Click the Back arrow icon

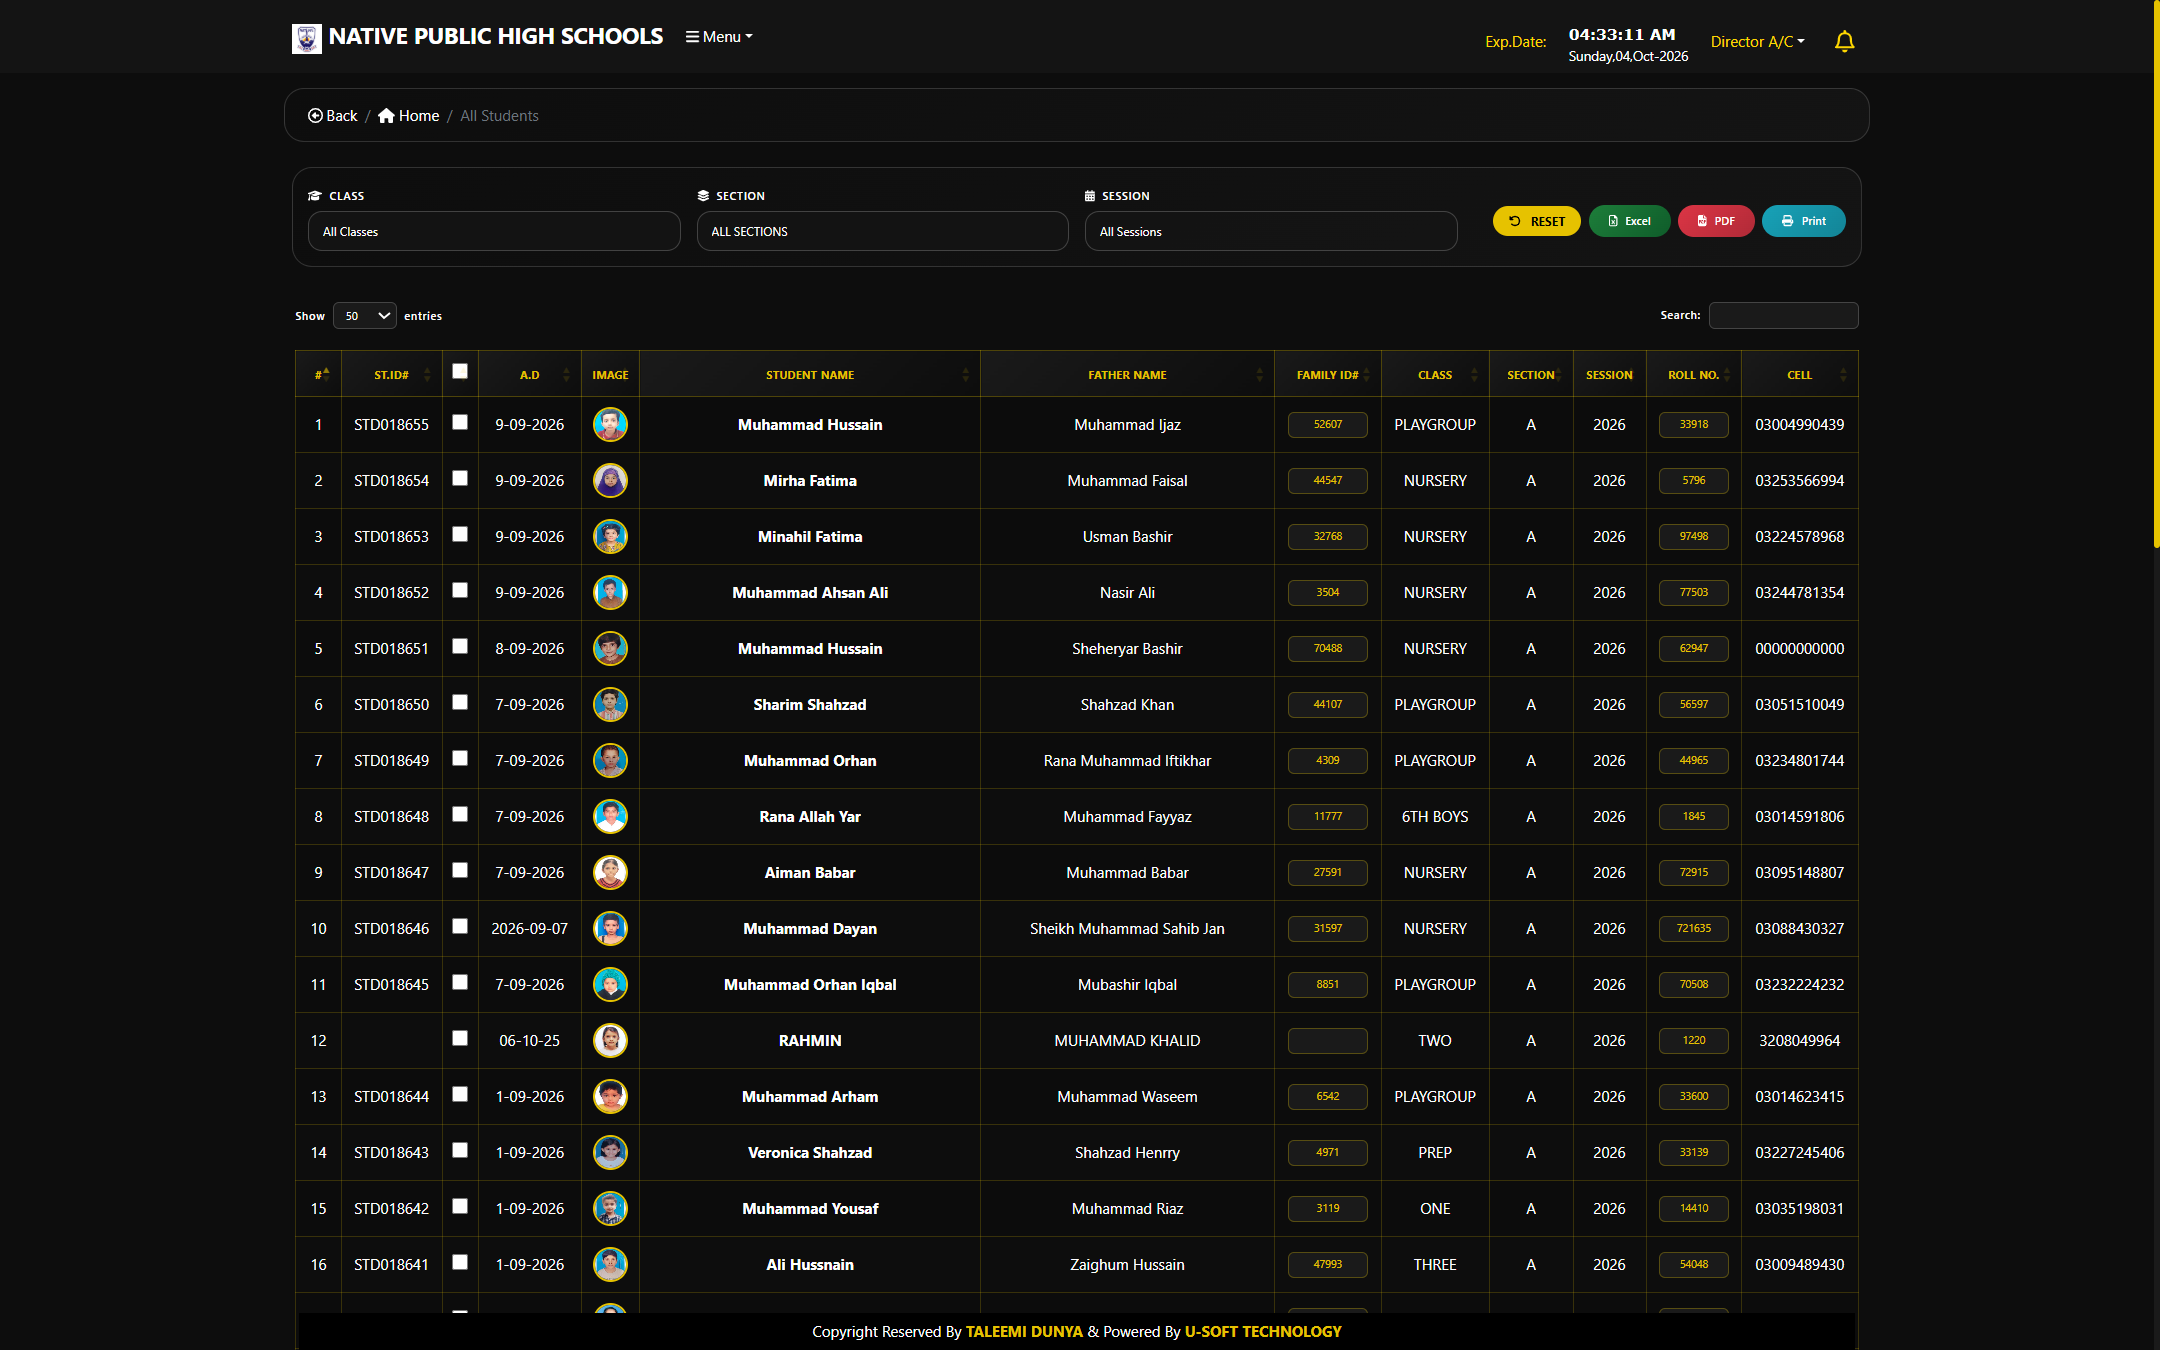315,116
